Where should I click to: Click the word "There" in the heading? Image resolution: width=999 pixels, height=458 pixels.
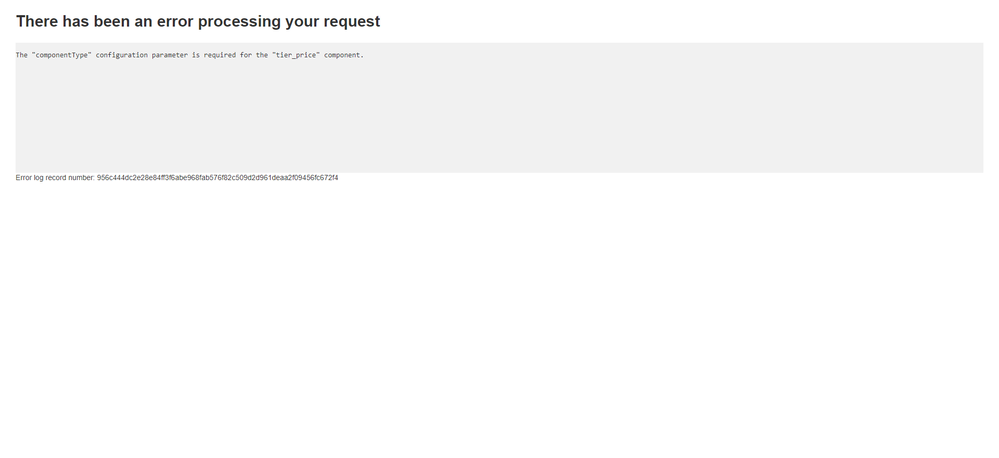[37, 22]
